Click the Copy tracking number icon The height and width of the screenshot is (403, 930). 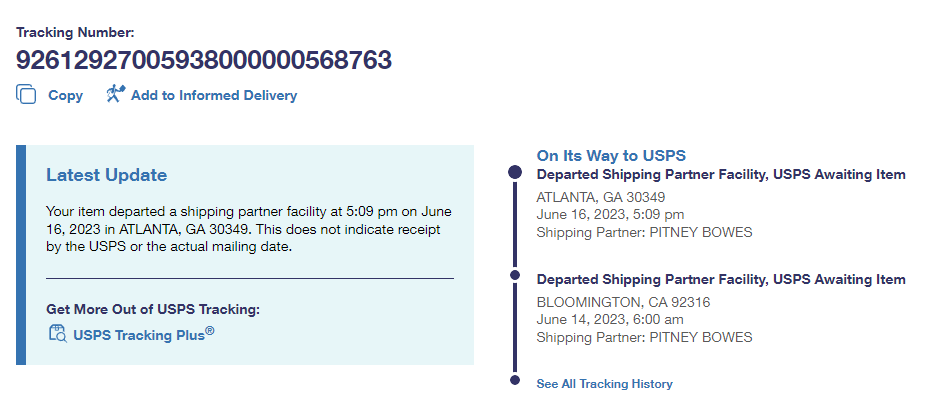(26, 95)
